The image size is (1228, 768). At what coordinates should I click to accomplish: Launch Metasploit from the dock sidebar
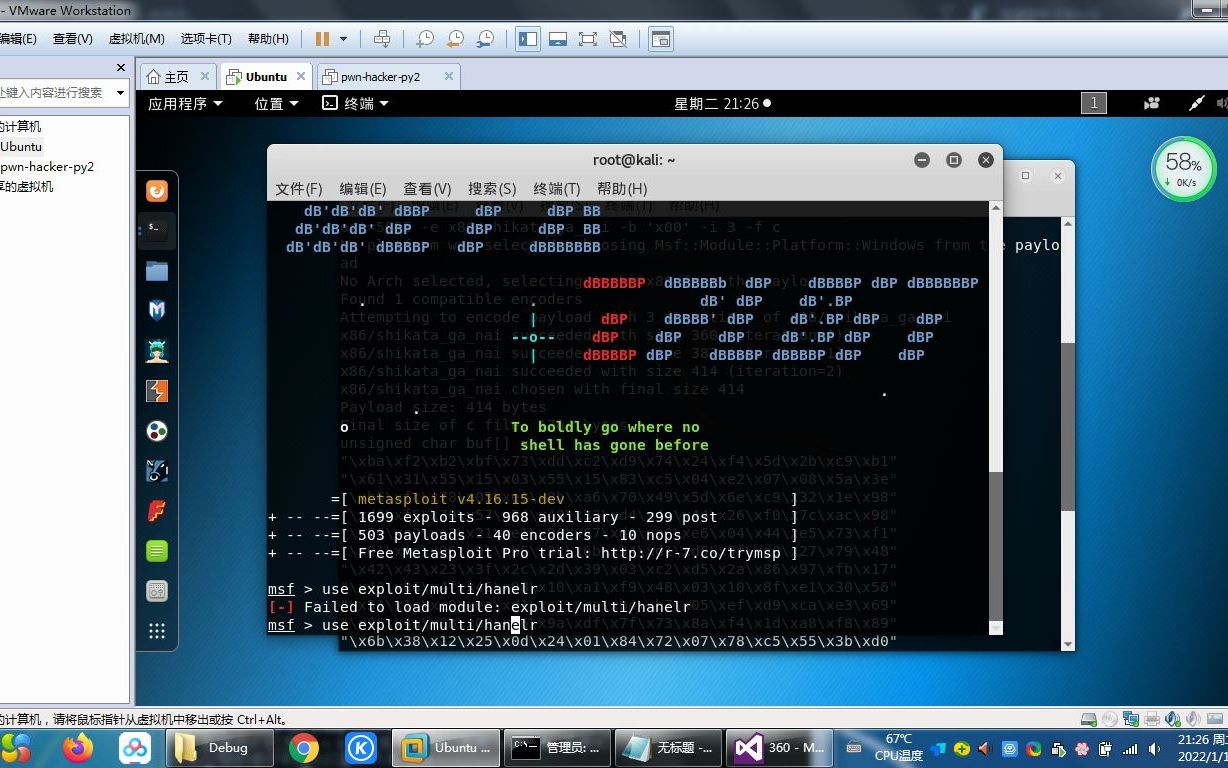(x=158, y=310)
